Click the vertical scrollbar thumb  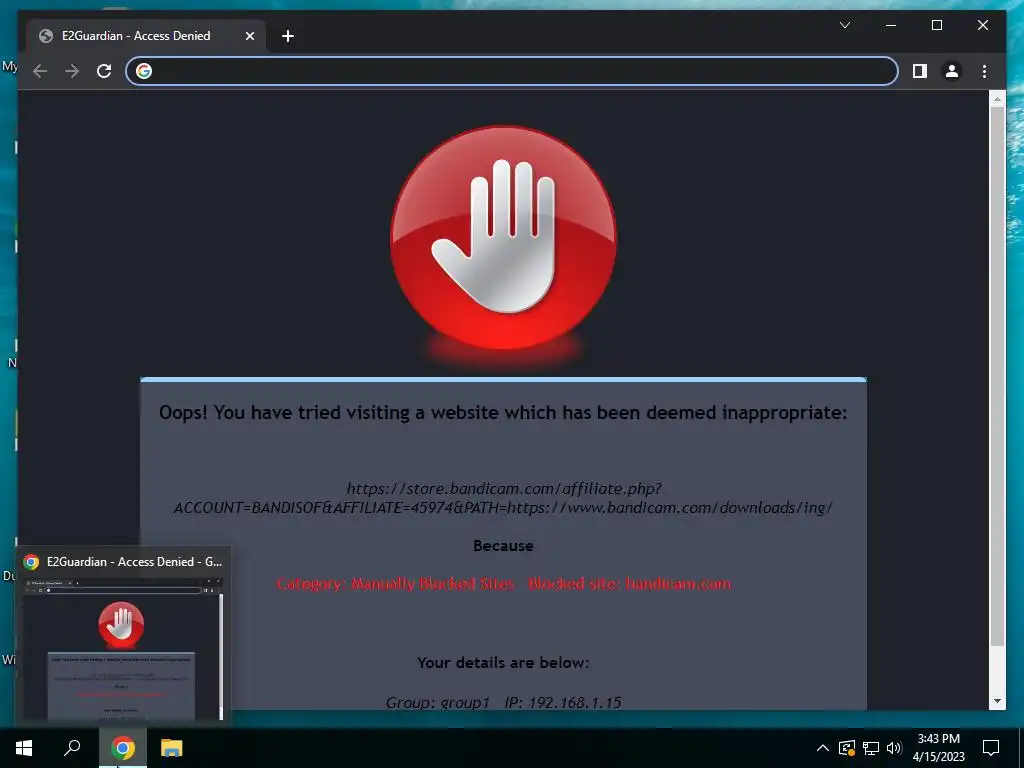point(997,376)
